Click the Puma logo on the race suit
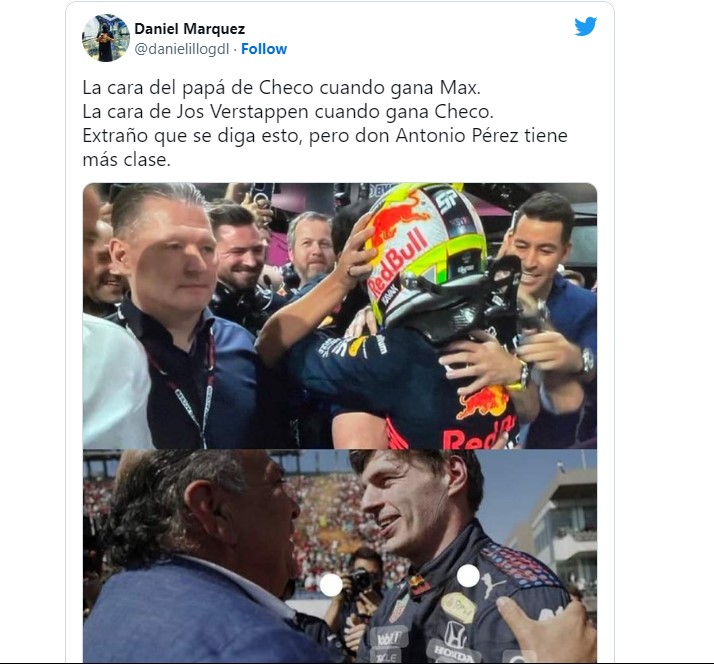This screenshot has height=664, width=714. (493, 585)
